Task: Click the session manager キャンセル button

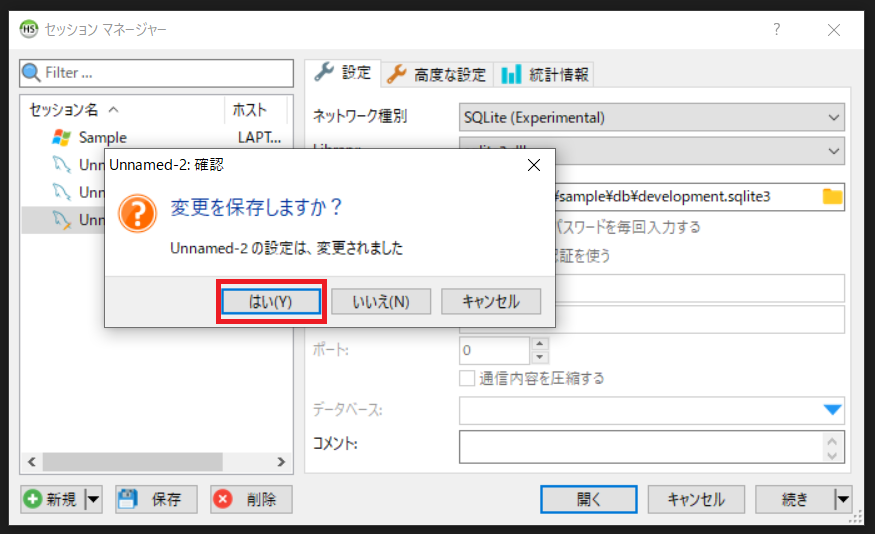Action: pyautogui.click(x=696, y=499)
